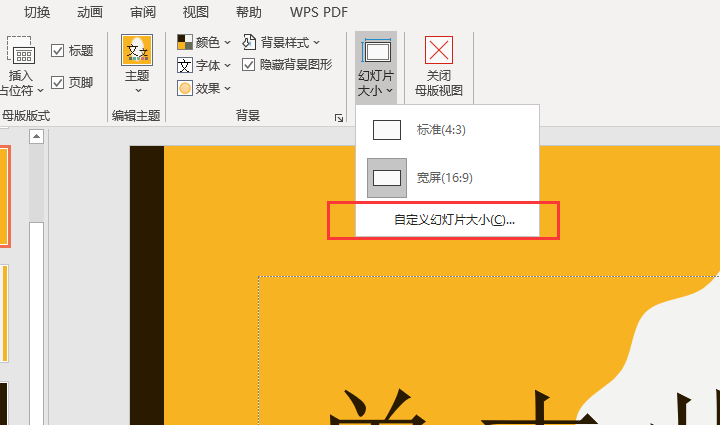
Task: Click the 主题 label text
Action: click(x=137, y=75)
